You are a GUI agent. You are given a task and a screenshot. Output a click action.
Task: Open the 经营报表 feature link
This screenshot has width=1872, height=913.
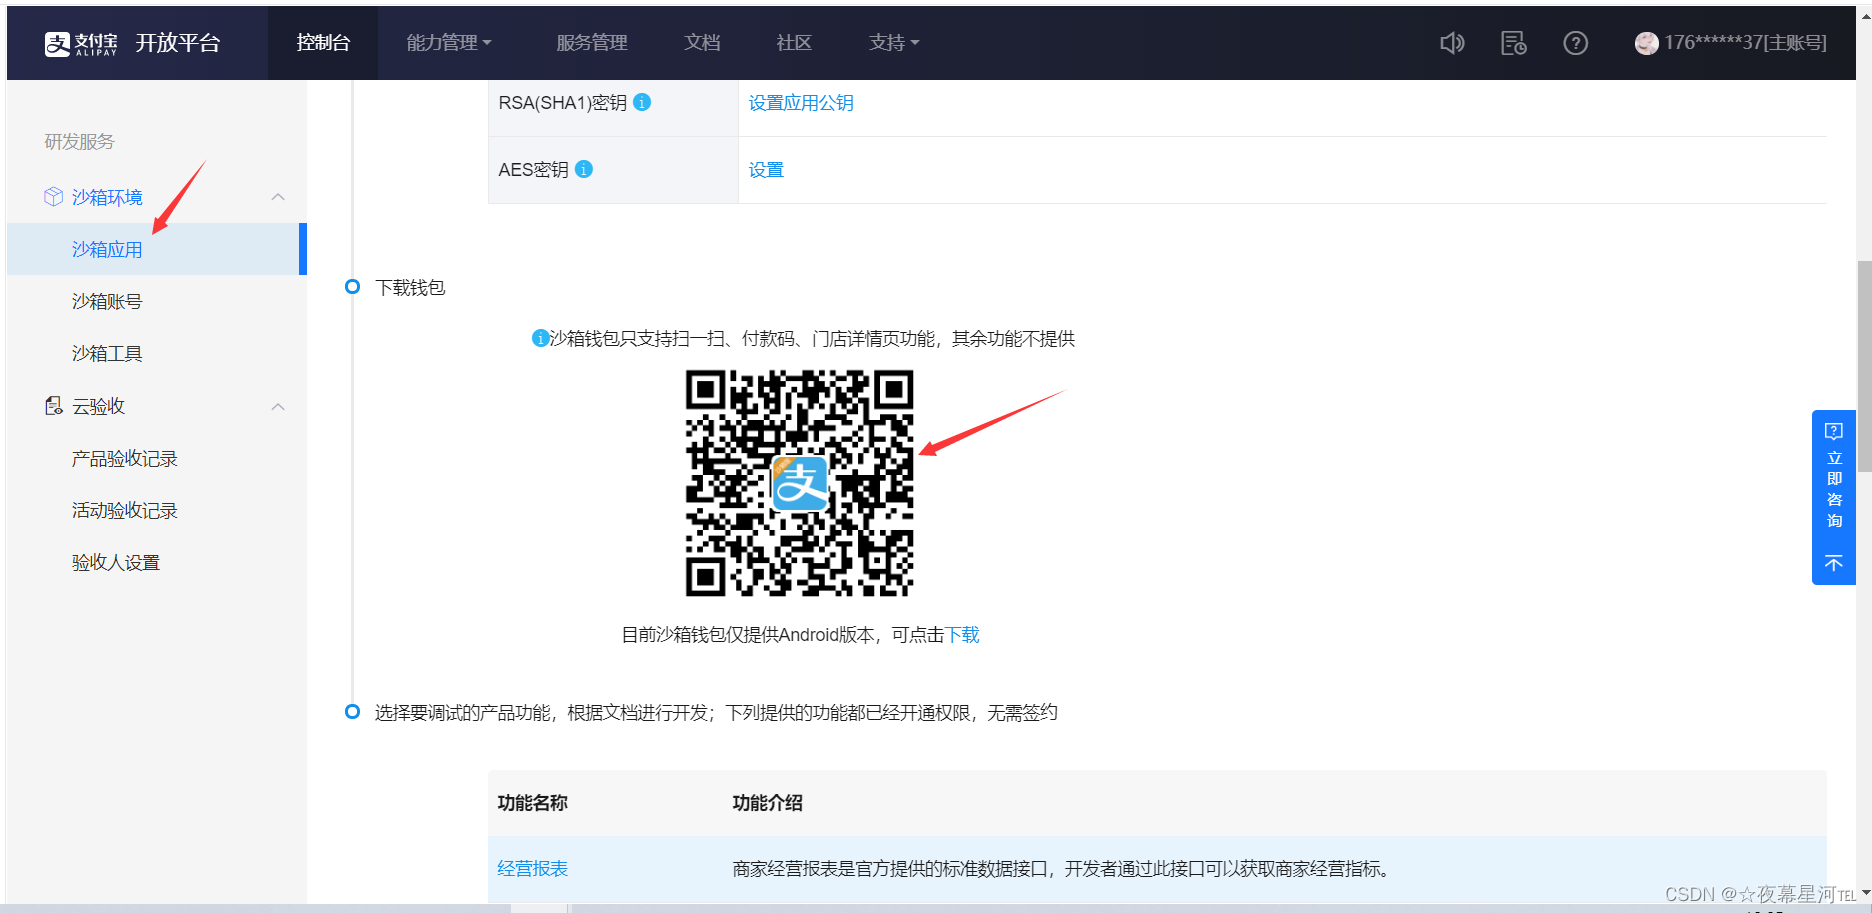(x=532, y=869)
